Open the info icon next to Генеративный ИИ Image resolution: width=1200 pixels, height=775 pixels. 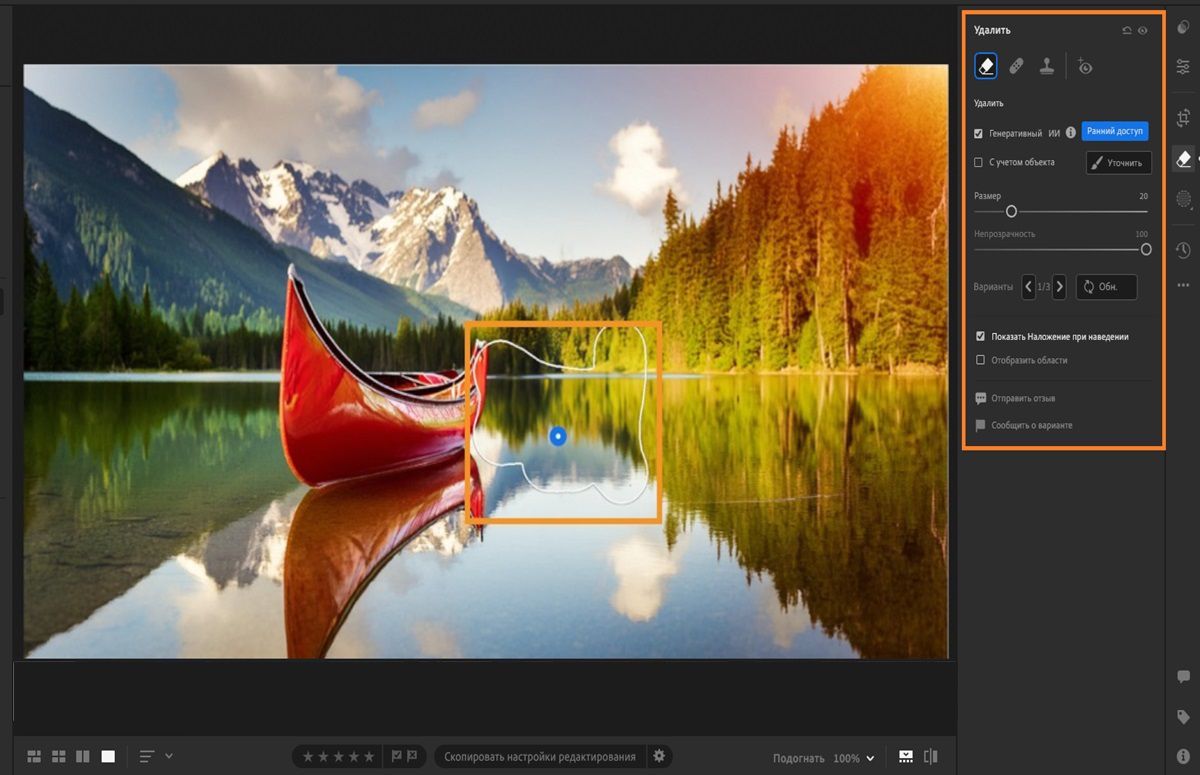[1070, 132]
